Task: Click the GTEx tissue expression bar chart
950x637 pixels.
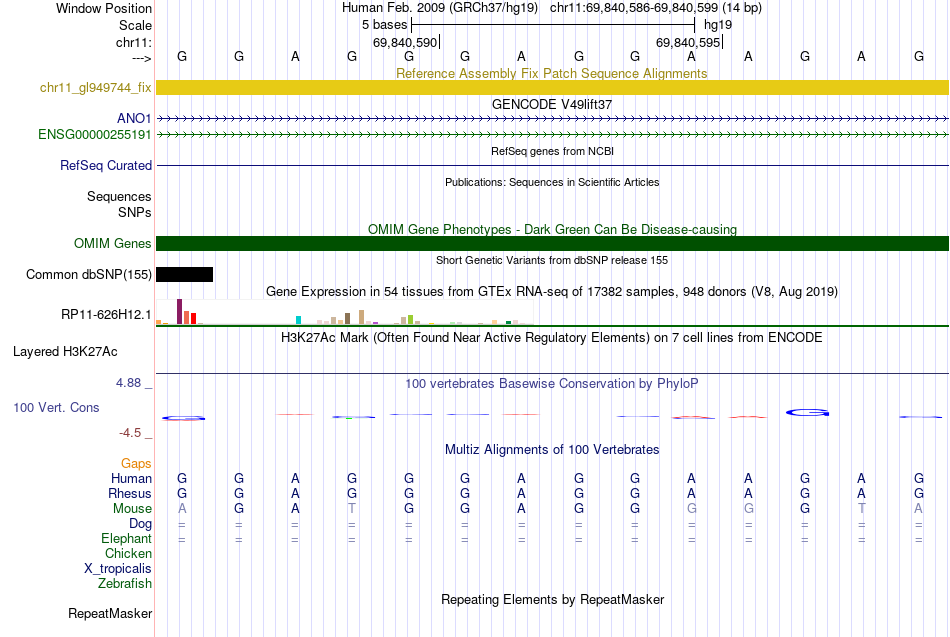Action: click(x=345, y=312)
